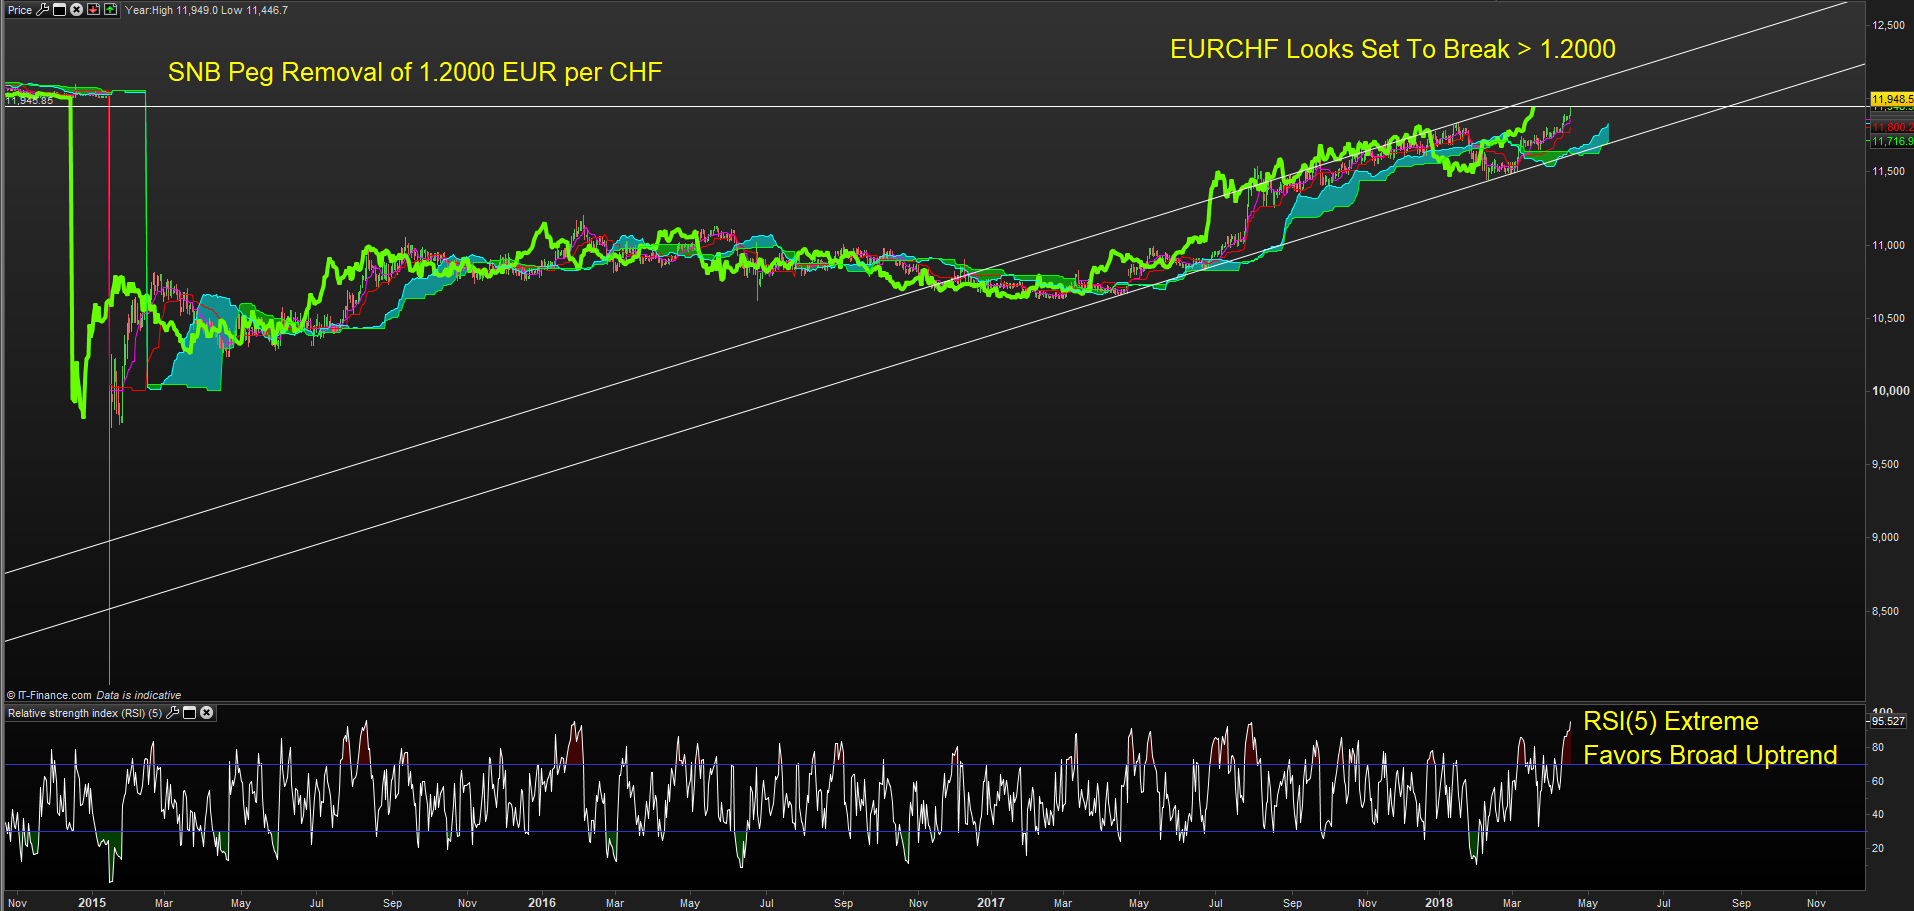Click Year High/Low readout text
The height and width of the screenshot is (911, 1914).
coord(206,10)
